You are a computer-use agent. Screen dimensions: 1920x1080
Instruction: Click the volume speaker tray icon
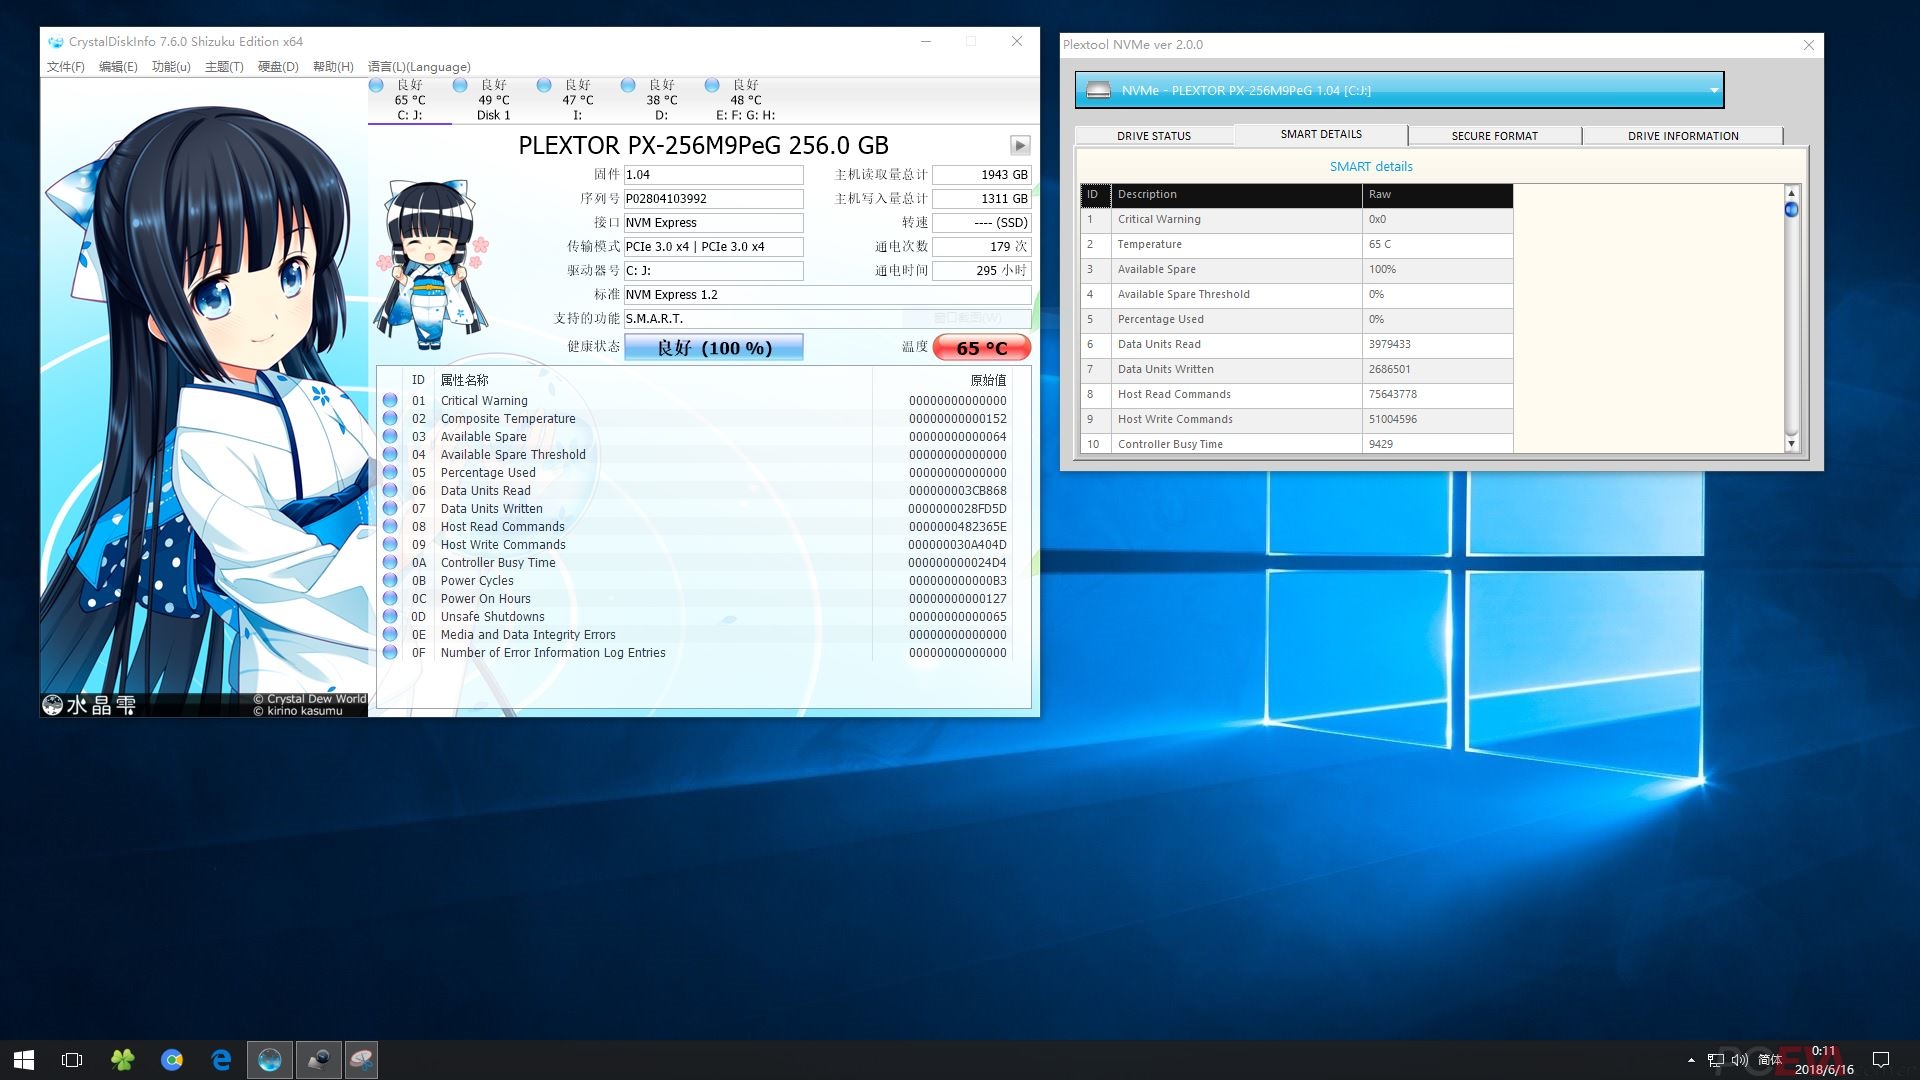(1739, 1060)
